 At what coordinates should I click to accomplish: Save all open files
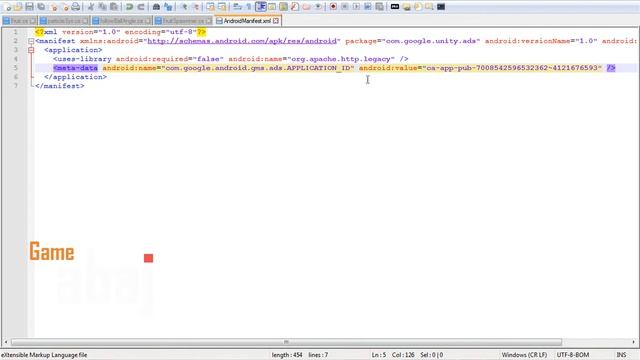41,7
